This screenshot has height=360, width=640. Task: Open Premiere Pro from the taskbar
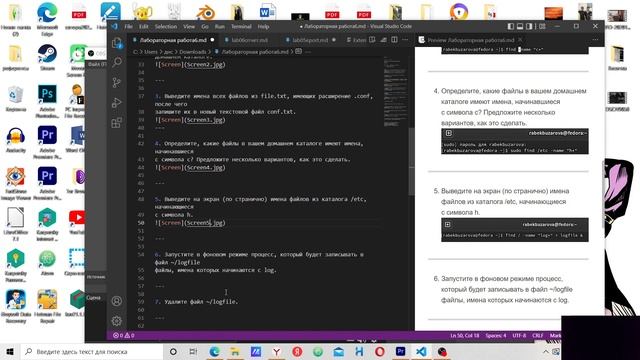400,352
